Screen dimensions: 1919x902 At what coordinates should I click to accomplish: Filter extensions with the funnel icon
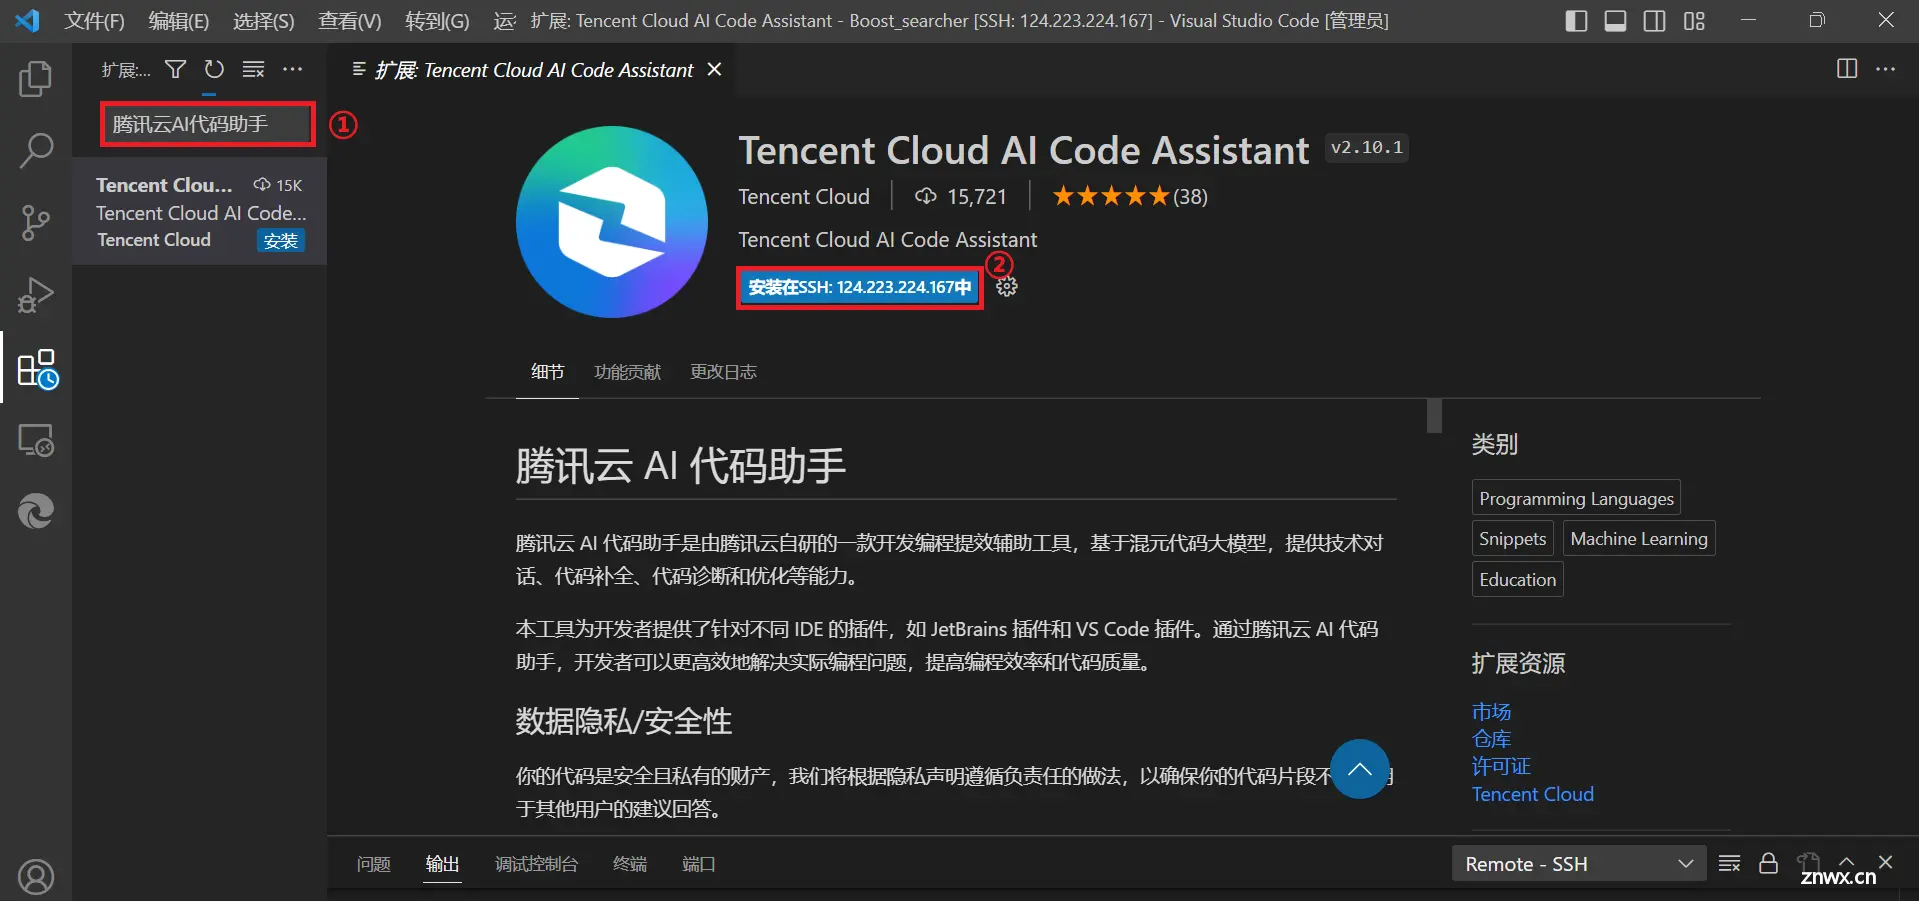[x=175, y=69]
